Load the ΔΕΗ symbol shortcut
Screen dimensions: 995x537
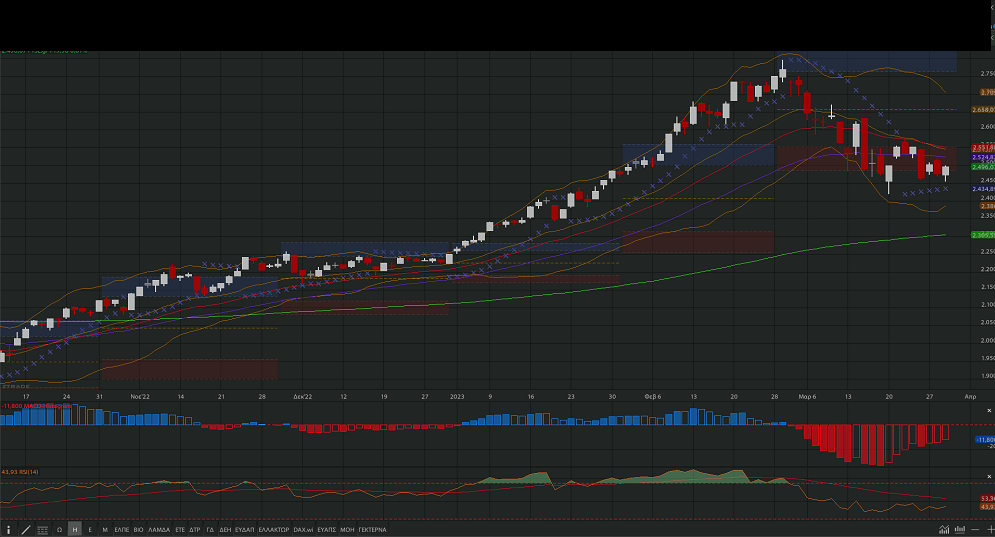click(225, 529)
